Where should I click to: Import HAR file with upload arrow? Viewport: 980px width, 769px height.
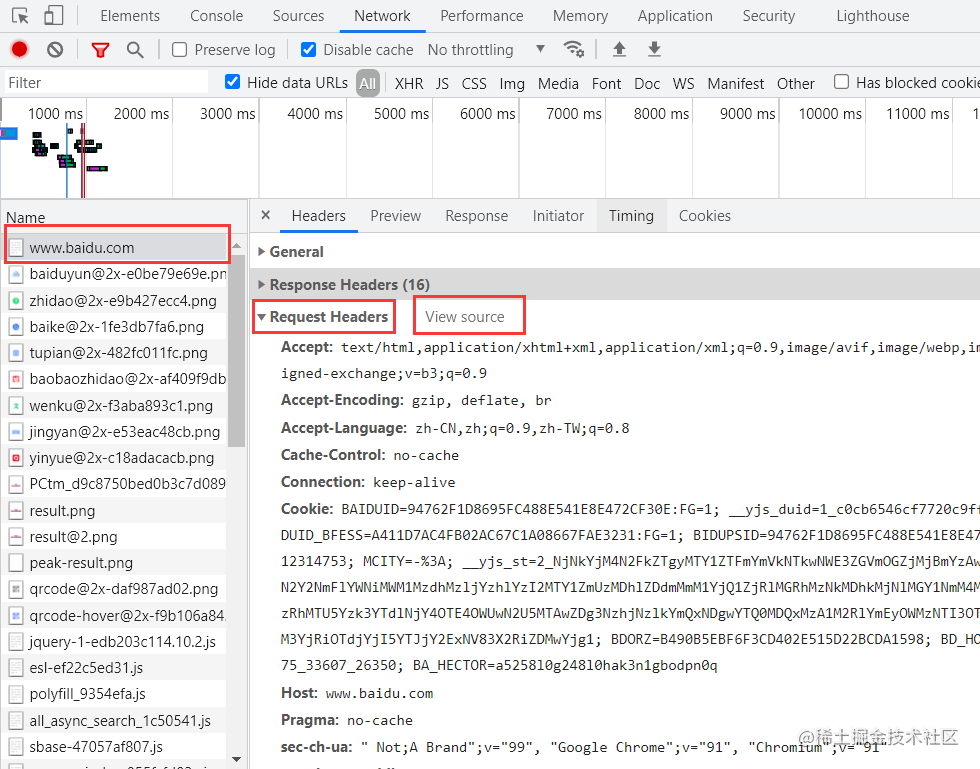coord(619,49)
